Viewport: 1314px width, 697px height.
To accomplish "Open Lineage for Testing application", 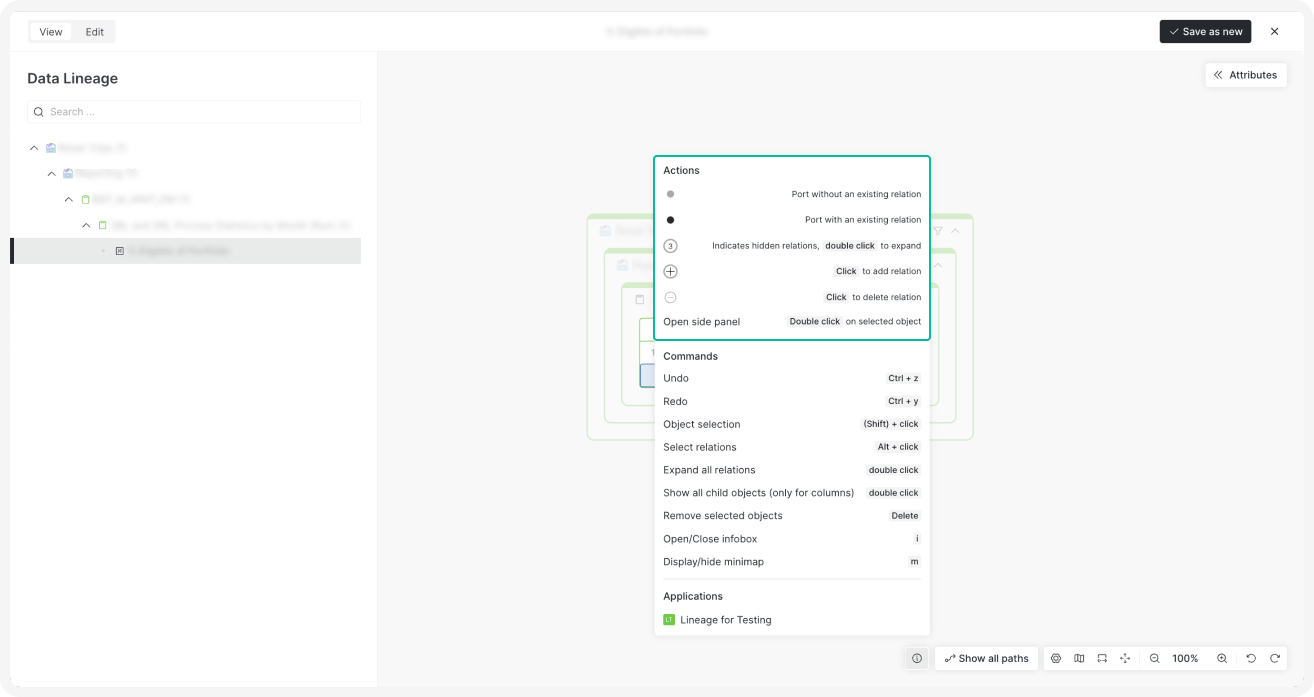I will 725,620.
